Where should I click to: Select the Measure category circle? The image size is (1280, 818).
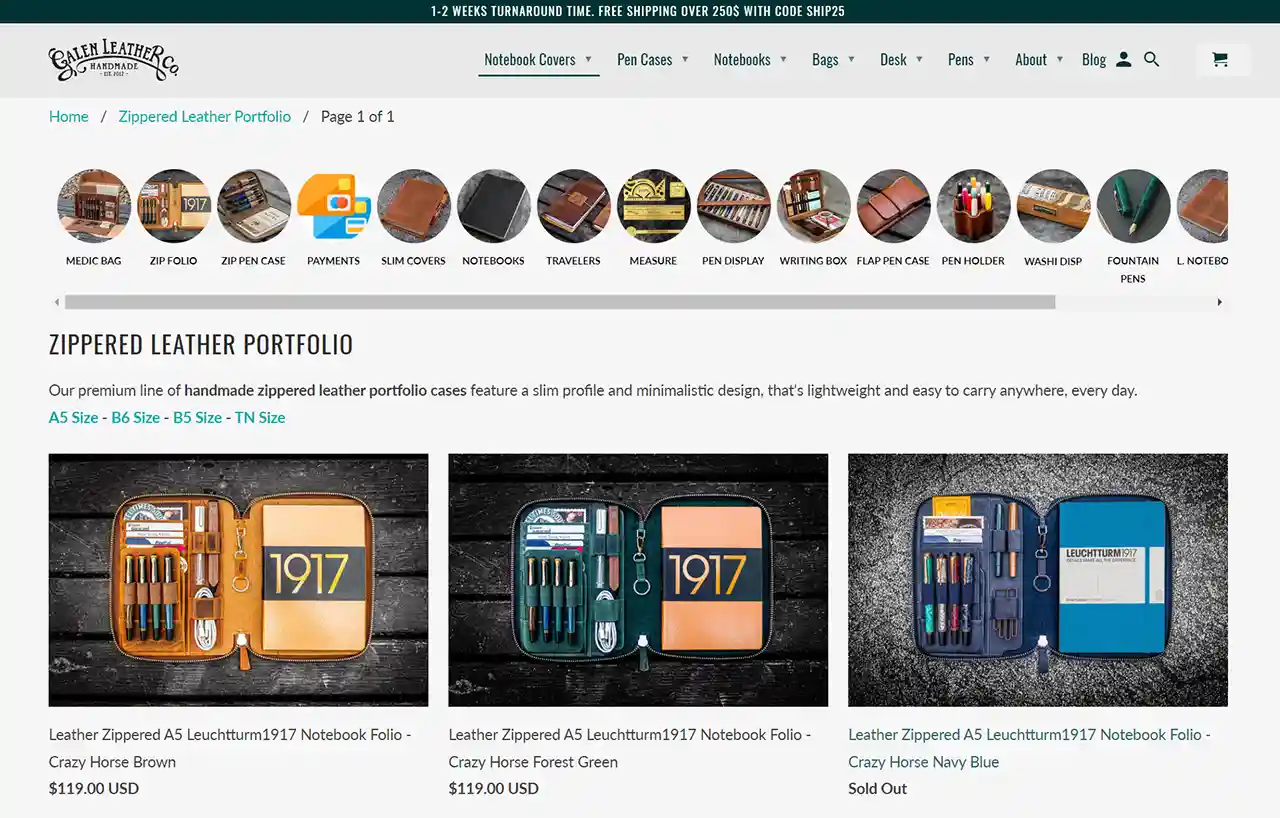pyautogui.click(x=654, y=206)
